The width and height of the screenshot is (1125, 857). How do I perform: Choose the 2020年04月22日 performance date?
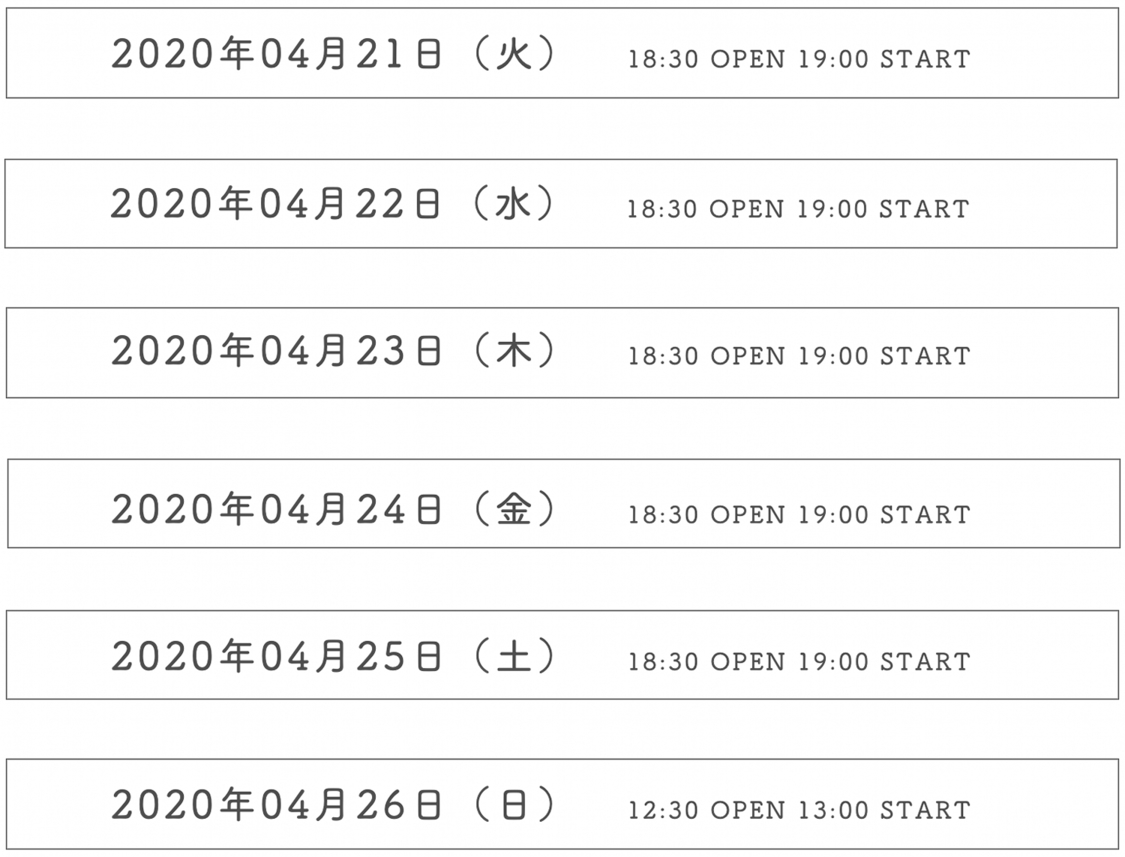point(276,204)
